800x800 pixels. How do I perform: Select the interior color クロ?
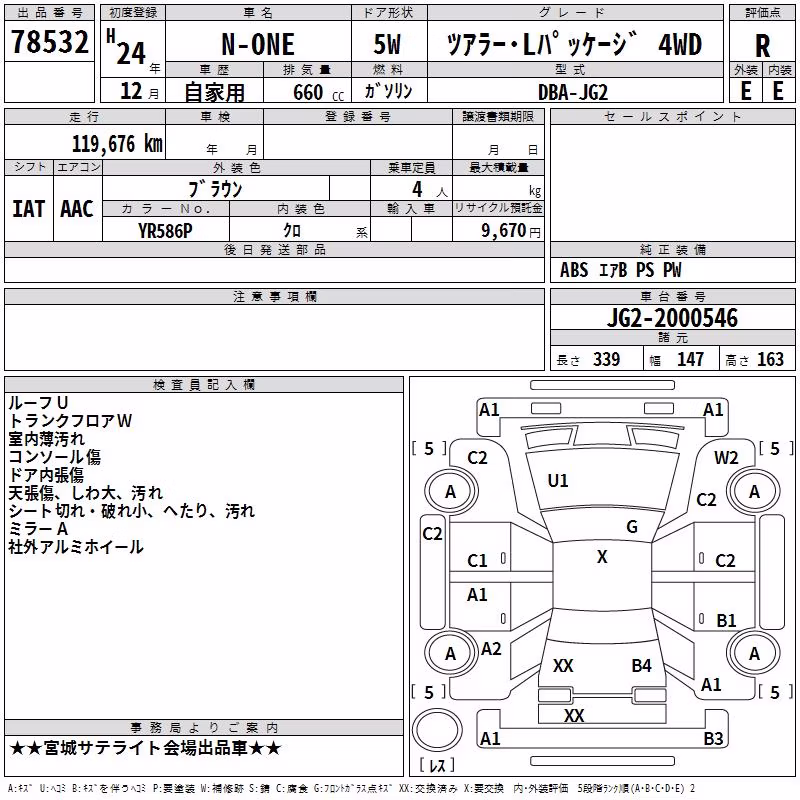point(292,231)
